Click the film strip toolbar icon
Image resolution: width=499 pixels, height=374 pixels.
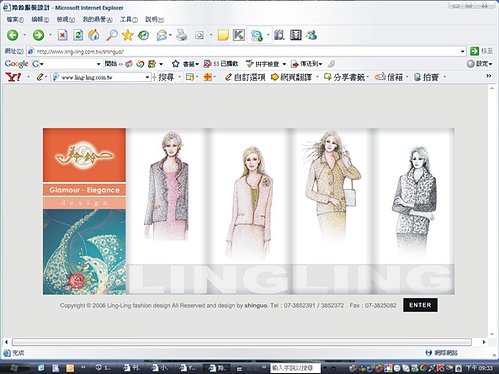[x=296, y=35]
